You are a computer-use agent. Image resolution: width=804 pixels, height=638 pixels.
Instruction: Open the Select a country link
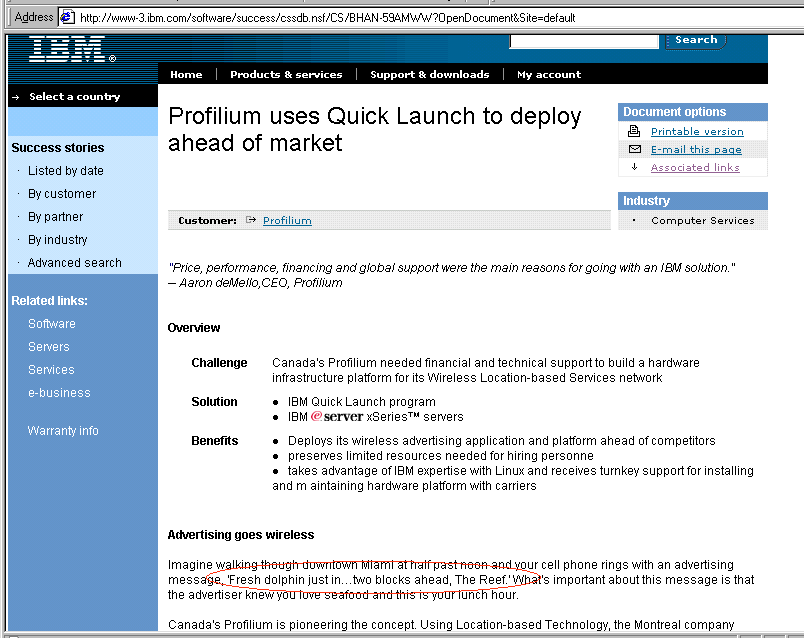[x=74, y=96]
